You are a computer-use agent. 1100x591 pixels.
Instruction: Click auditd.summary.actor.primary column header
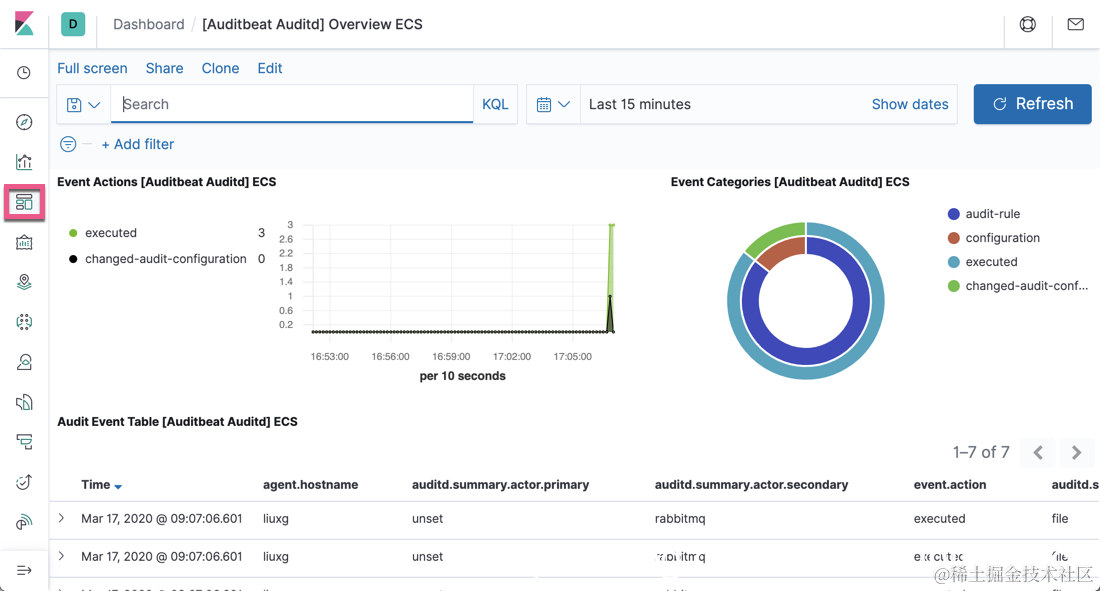[500, 485]
